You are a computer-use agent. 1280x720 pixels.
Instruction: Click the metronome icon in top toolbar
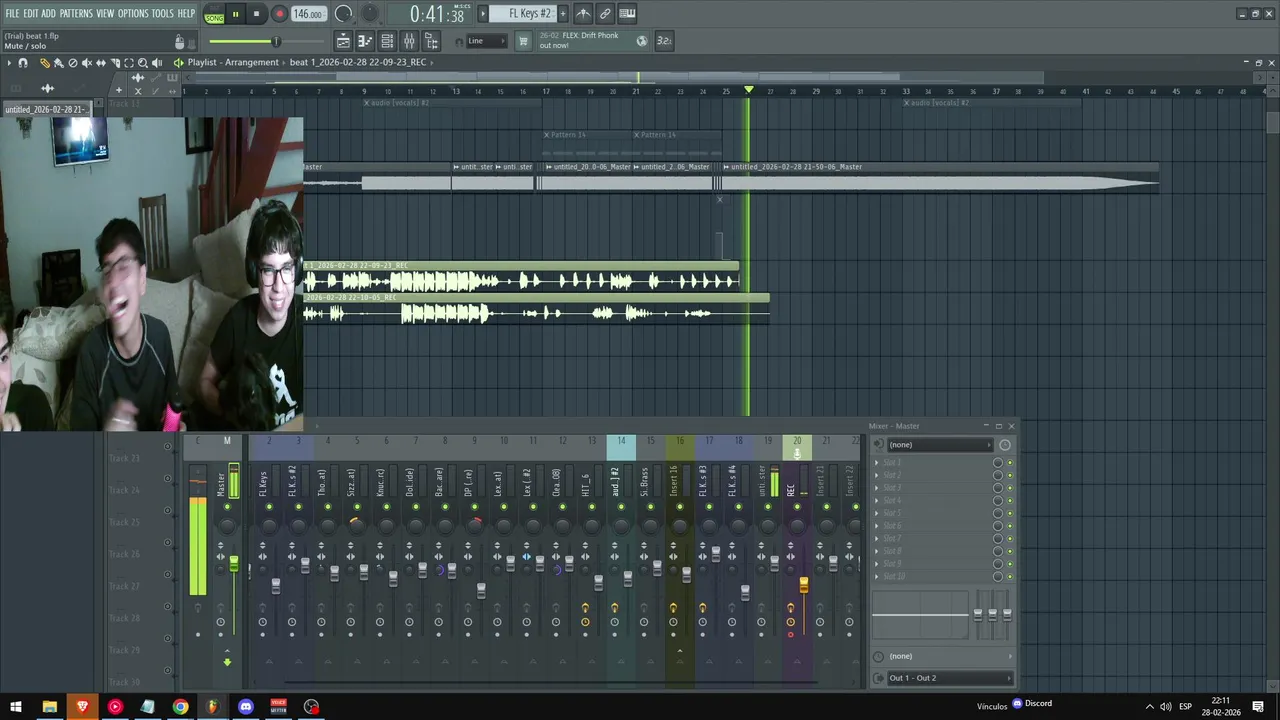[x=583, y=13]
